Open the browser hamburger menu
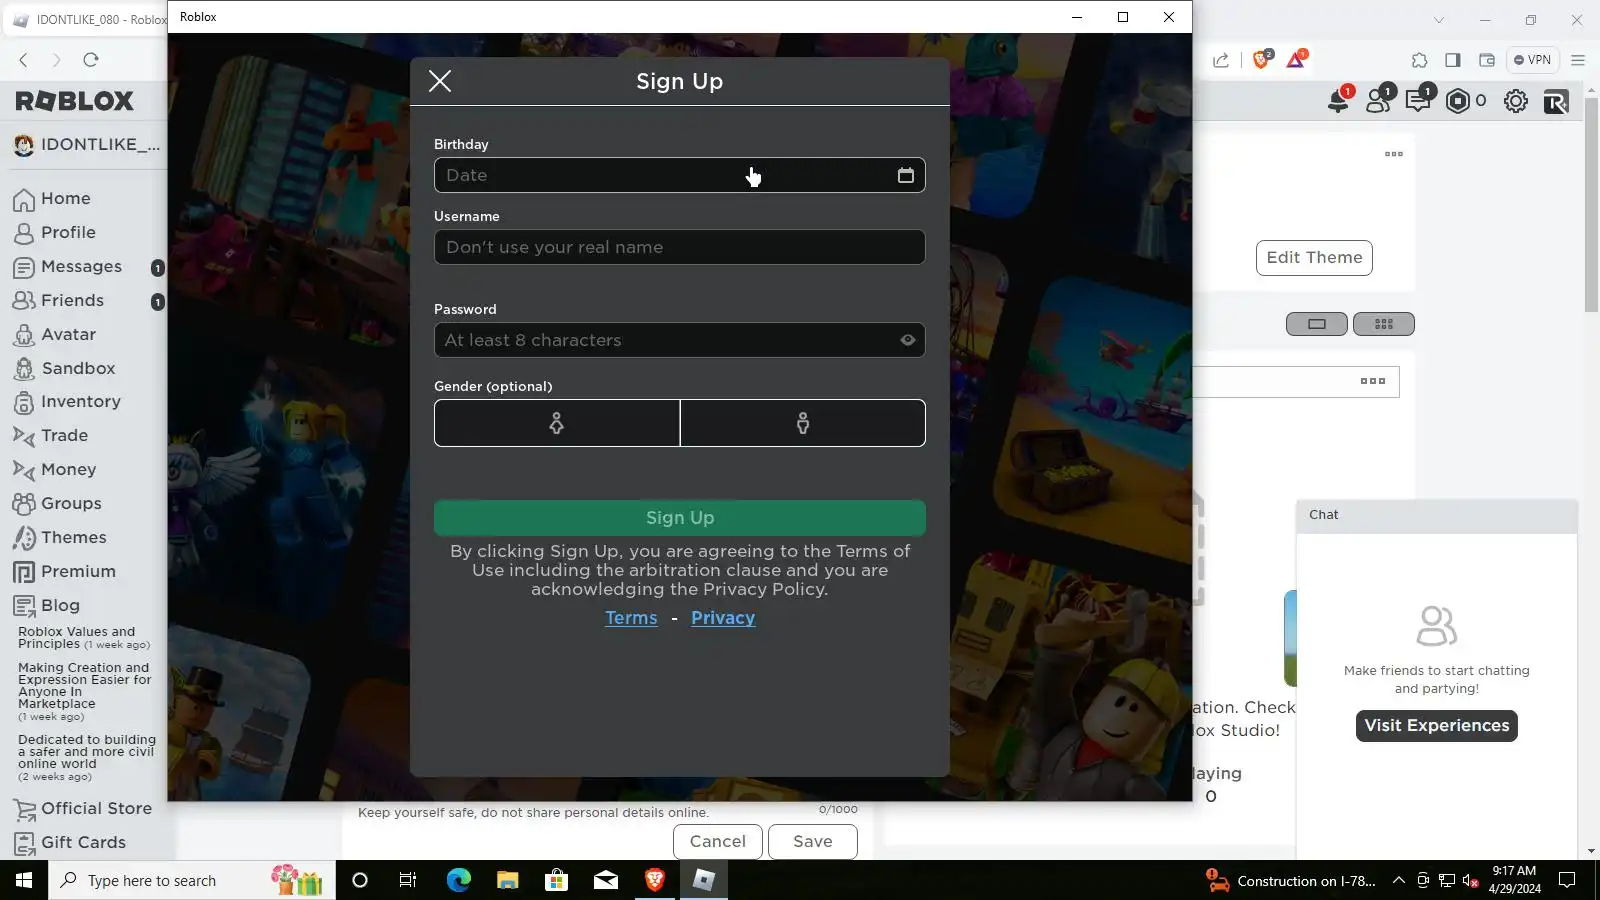1600x900 pixels. point(1578,60)
